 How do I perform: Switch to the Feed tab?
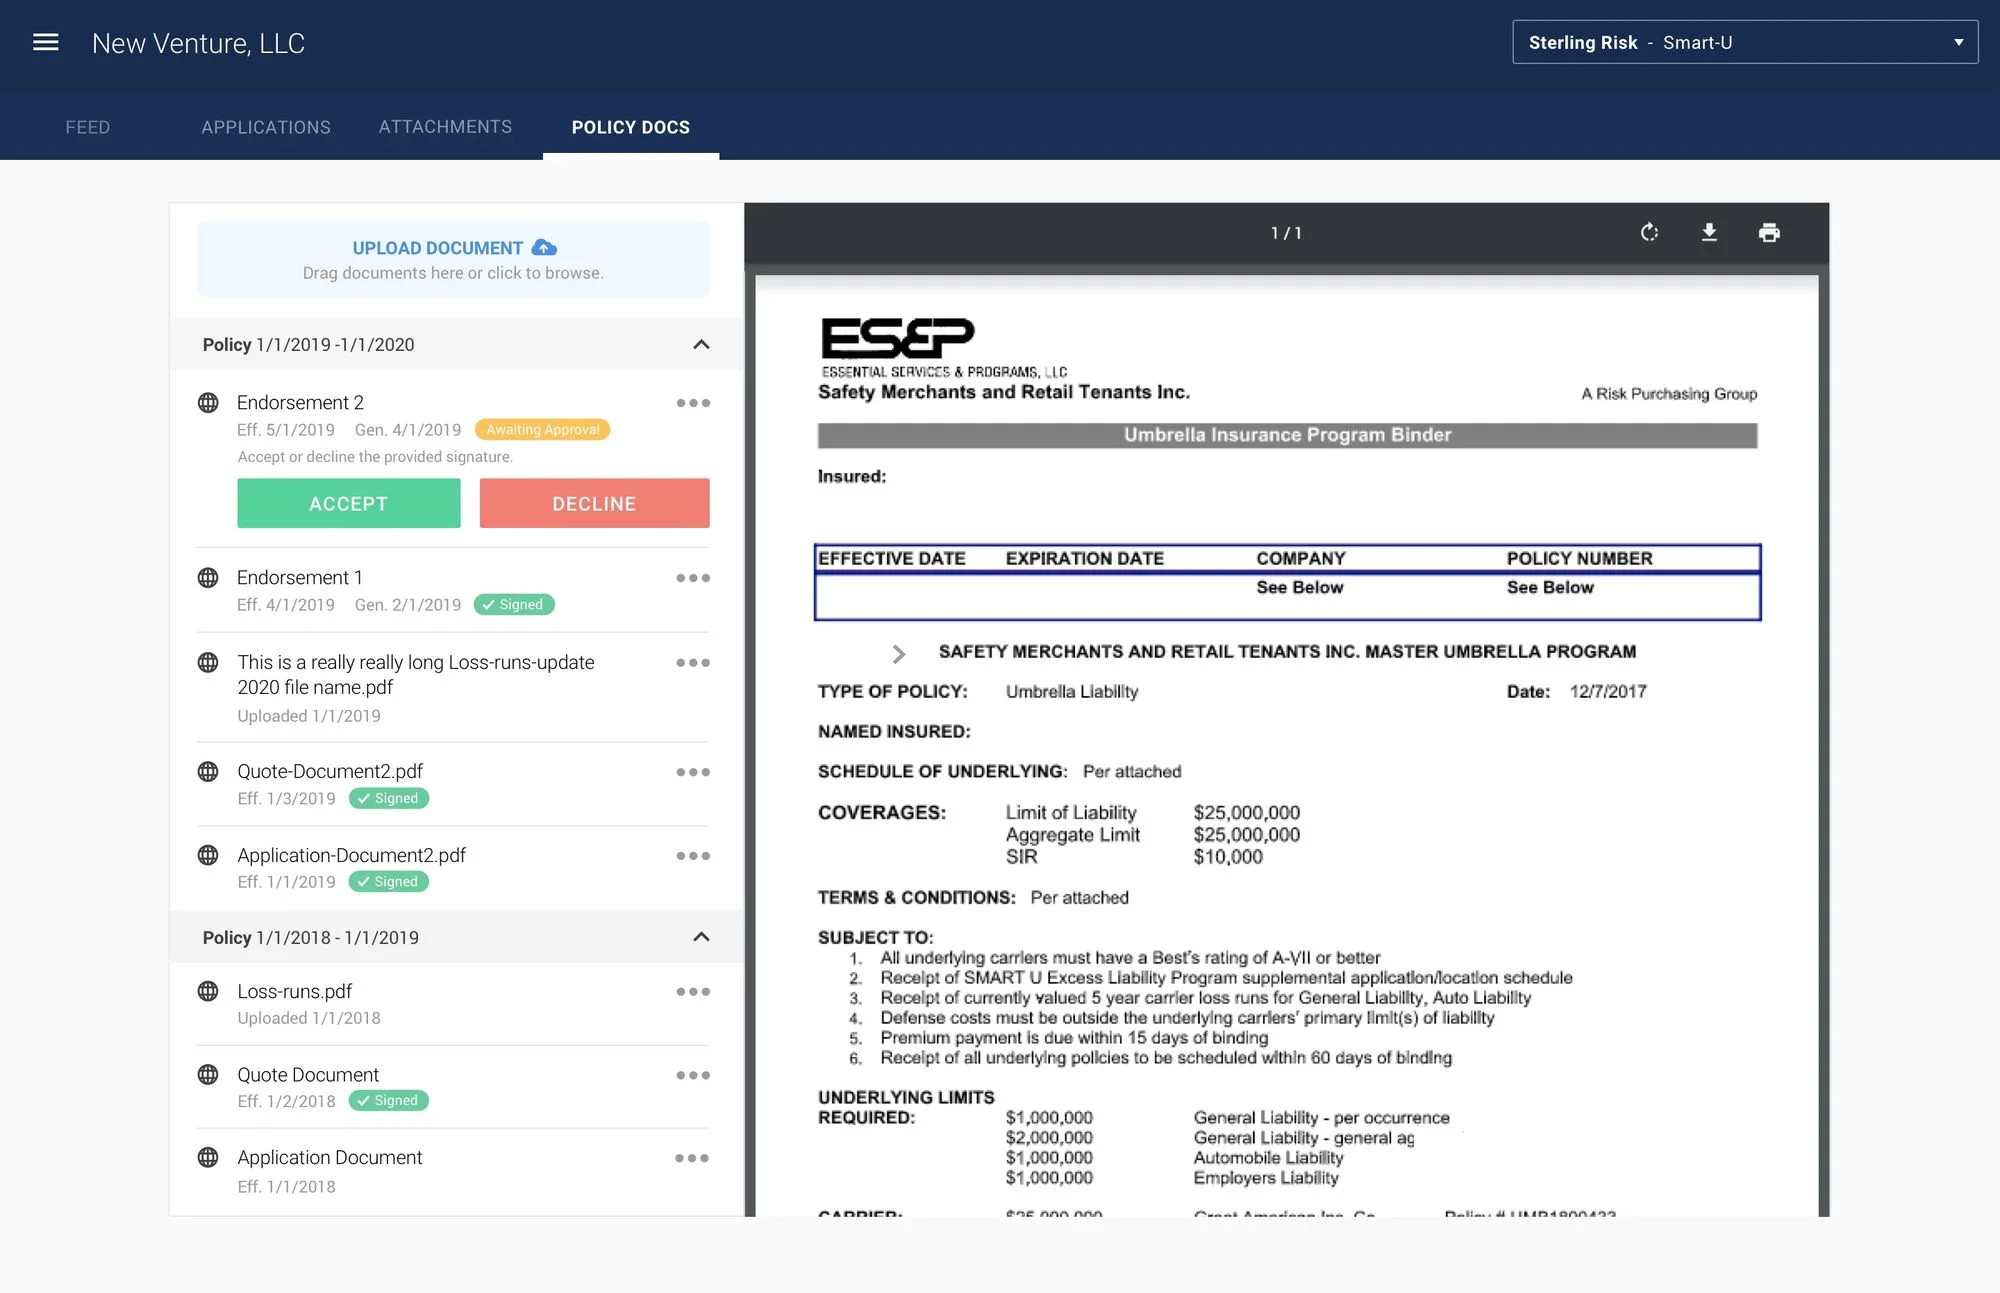(88, 127)
